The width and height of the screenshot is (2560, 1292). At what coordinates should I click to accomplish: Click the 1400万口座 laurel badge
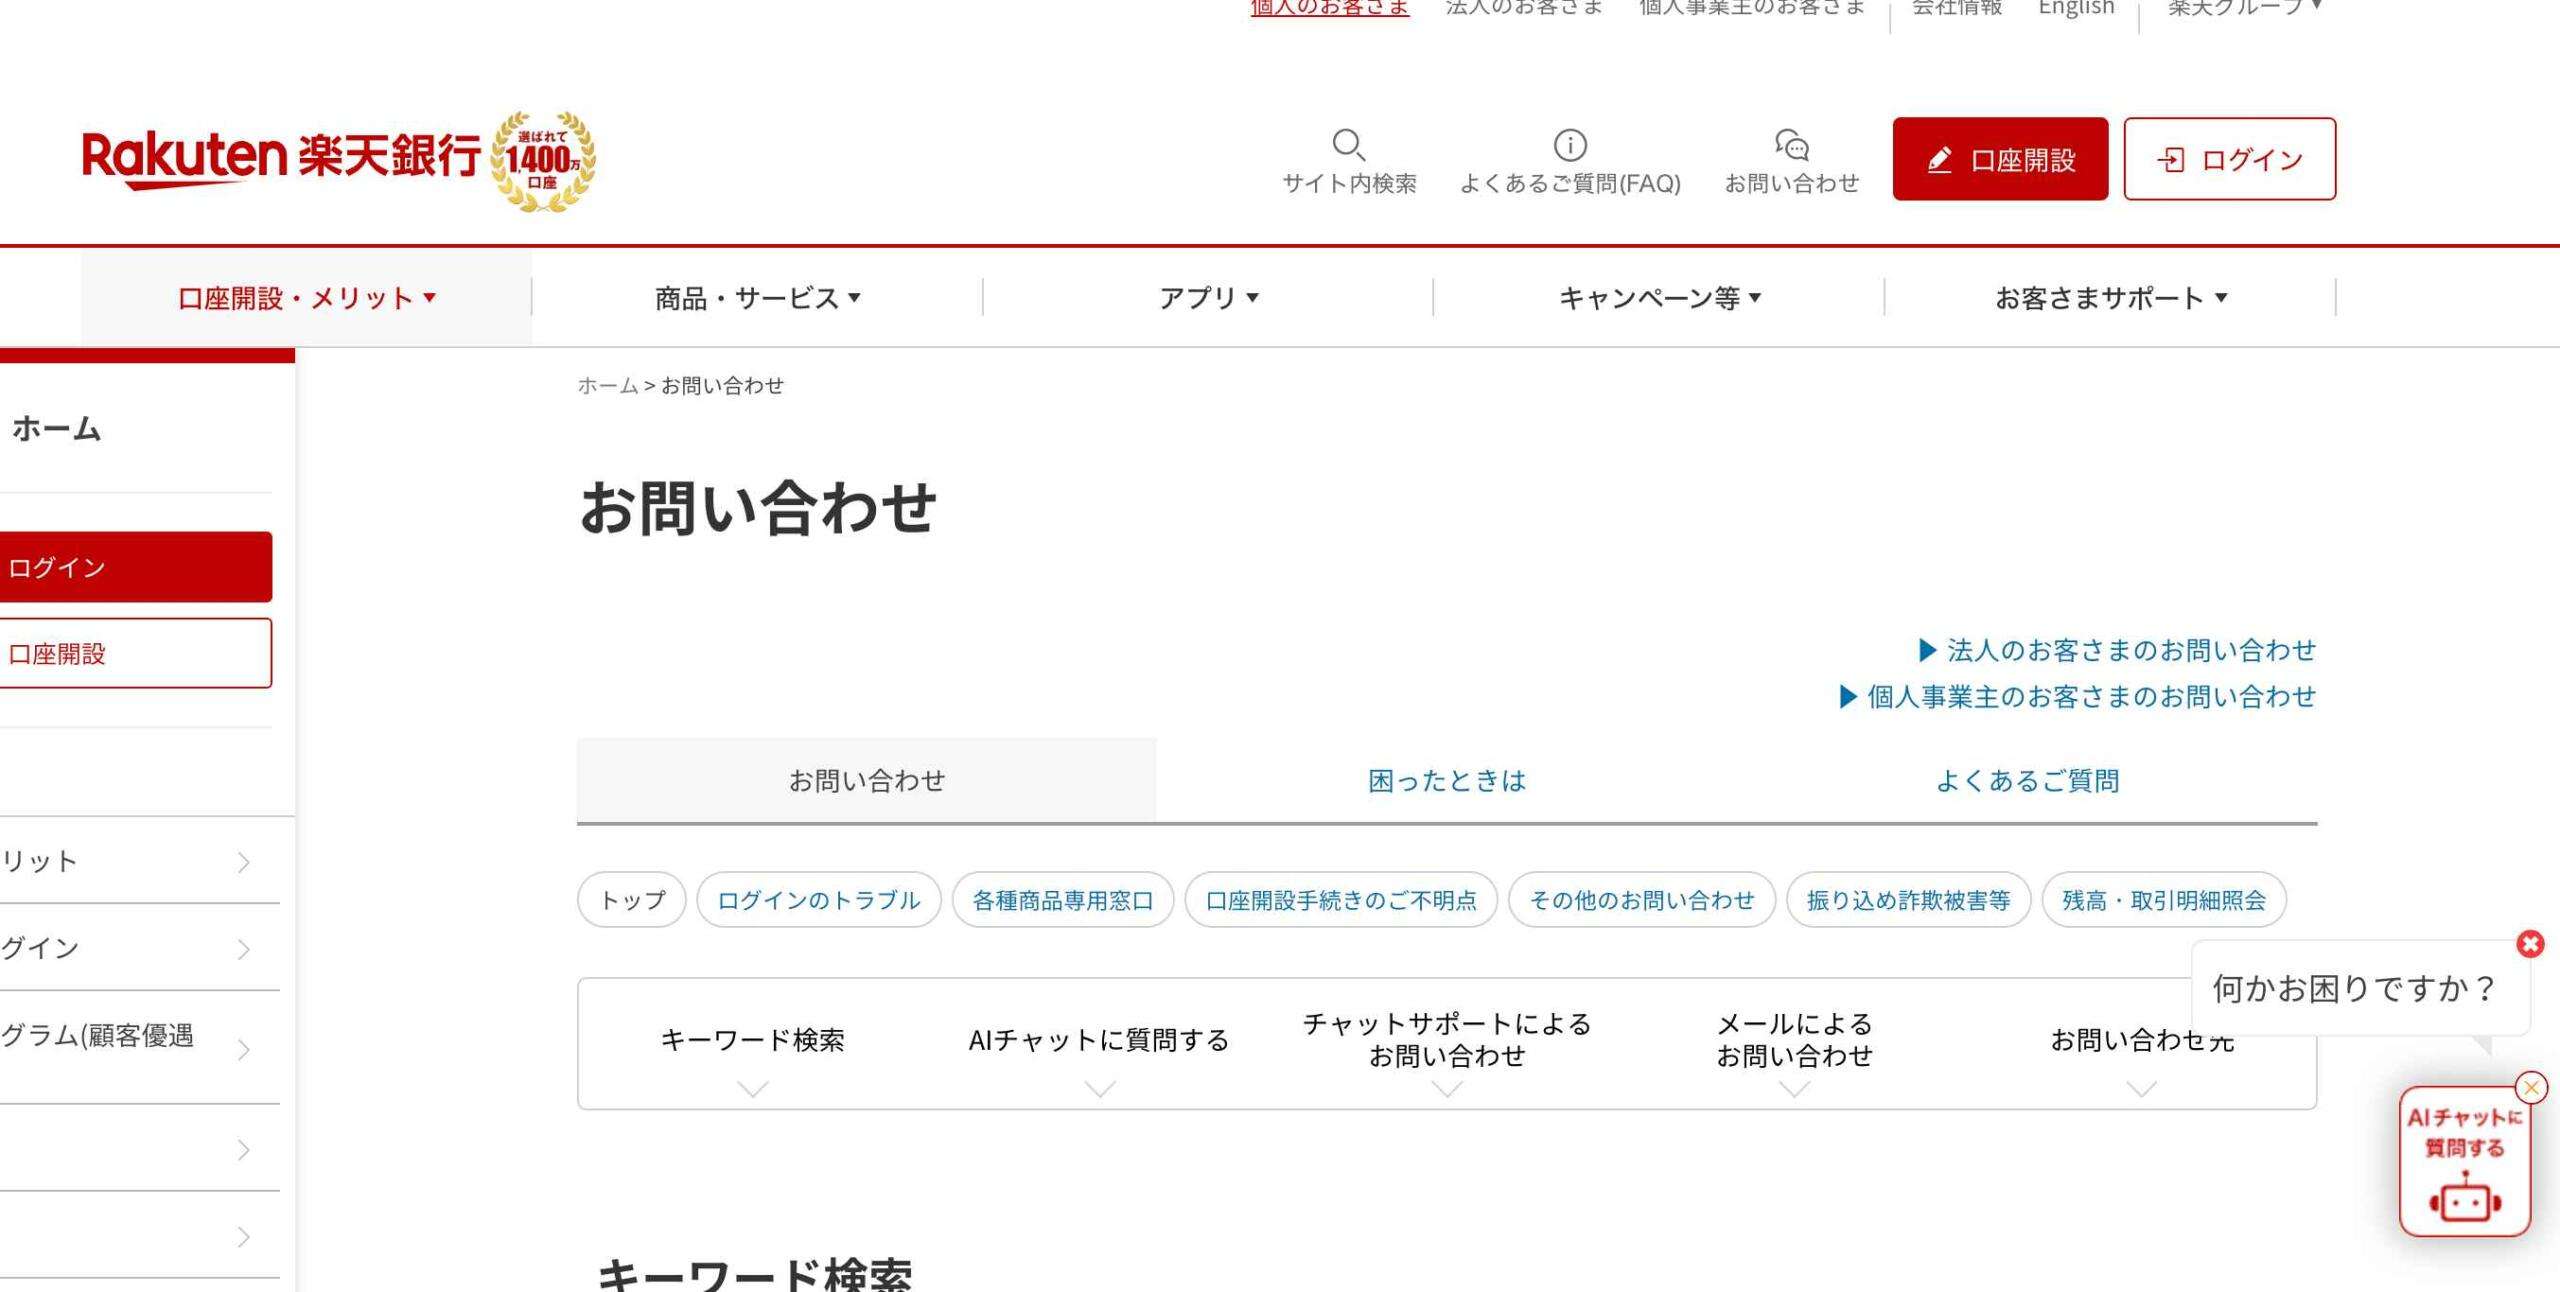tap(543, 161)
